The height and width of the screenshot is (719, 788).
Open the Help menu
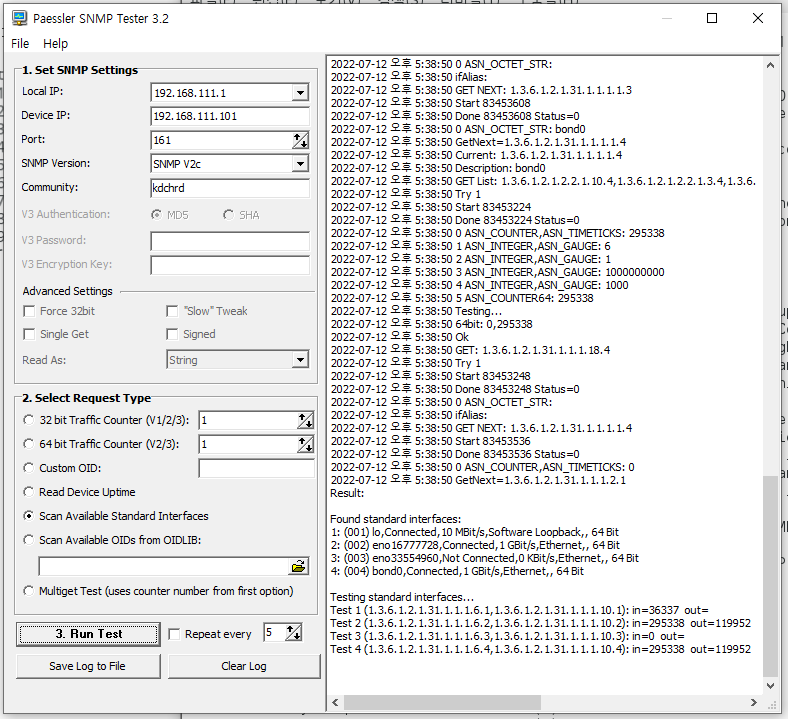(55, 44)
